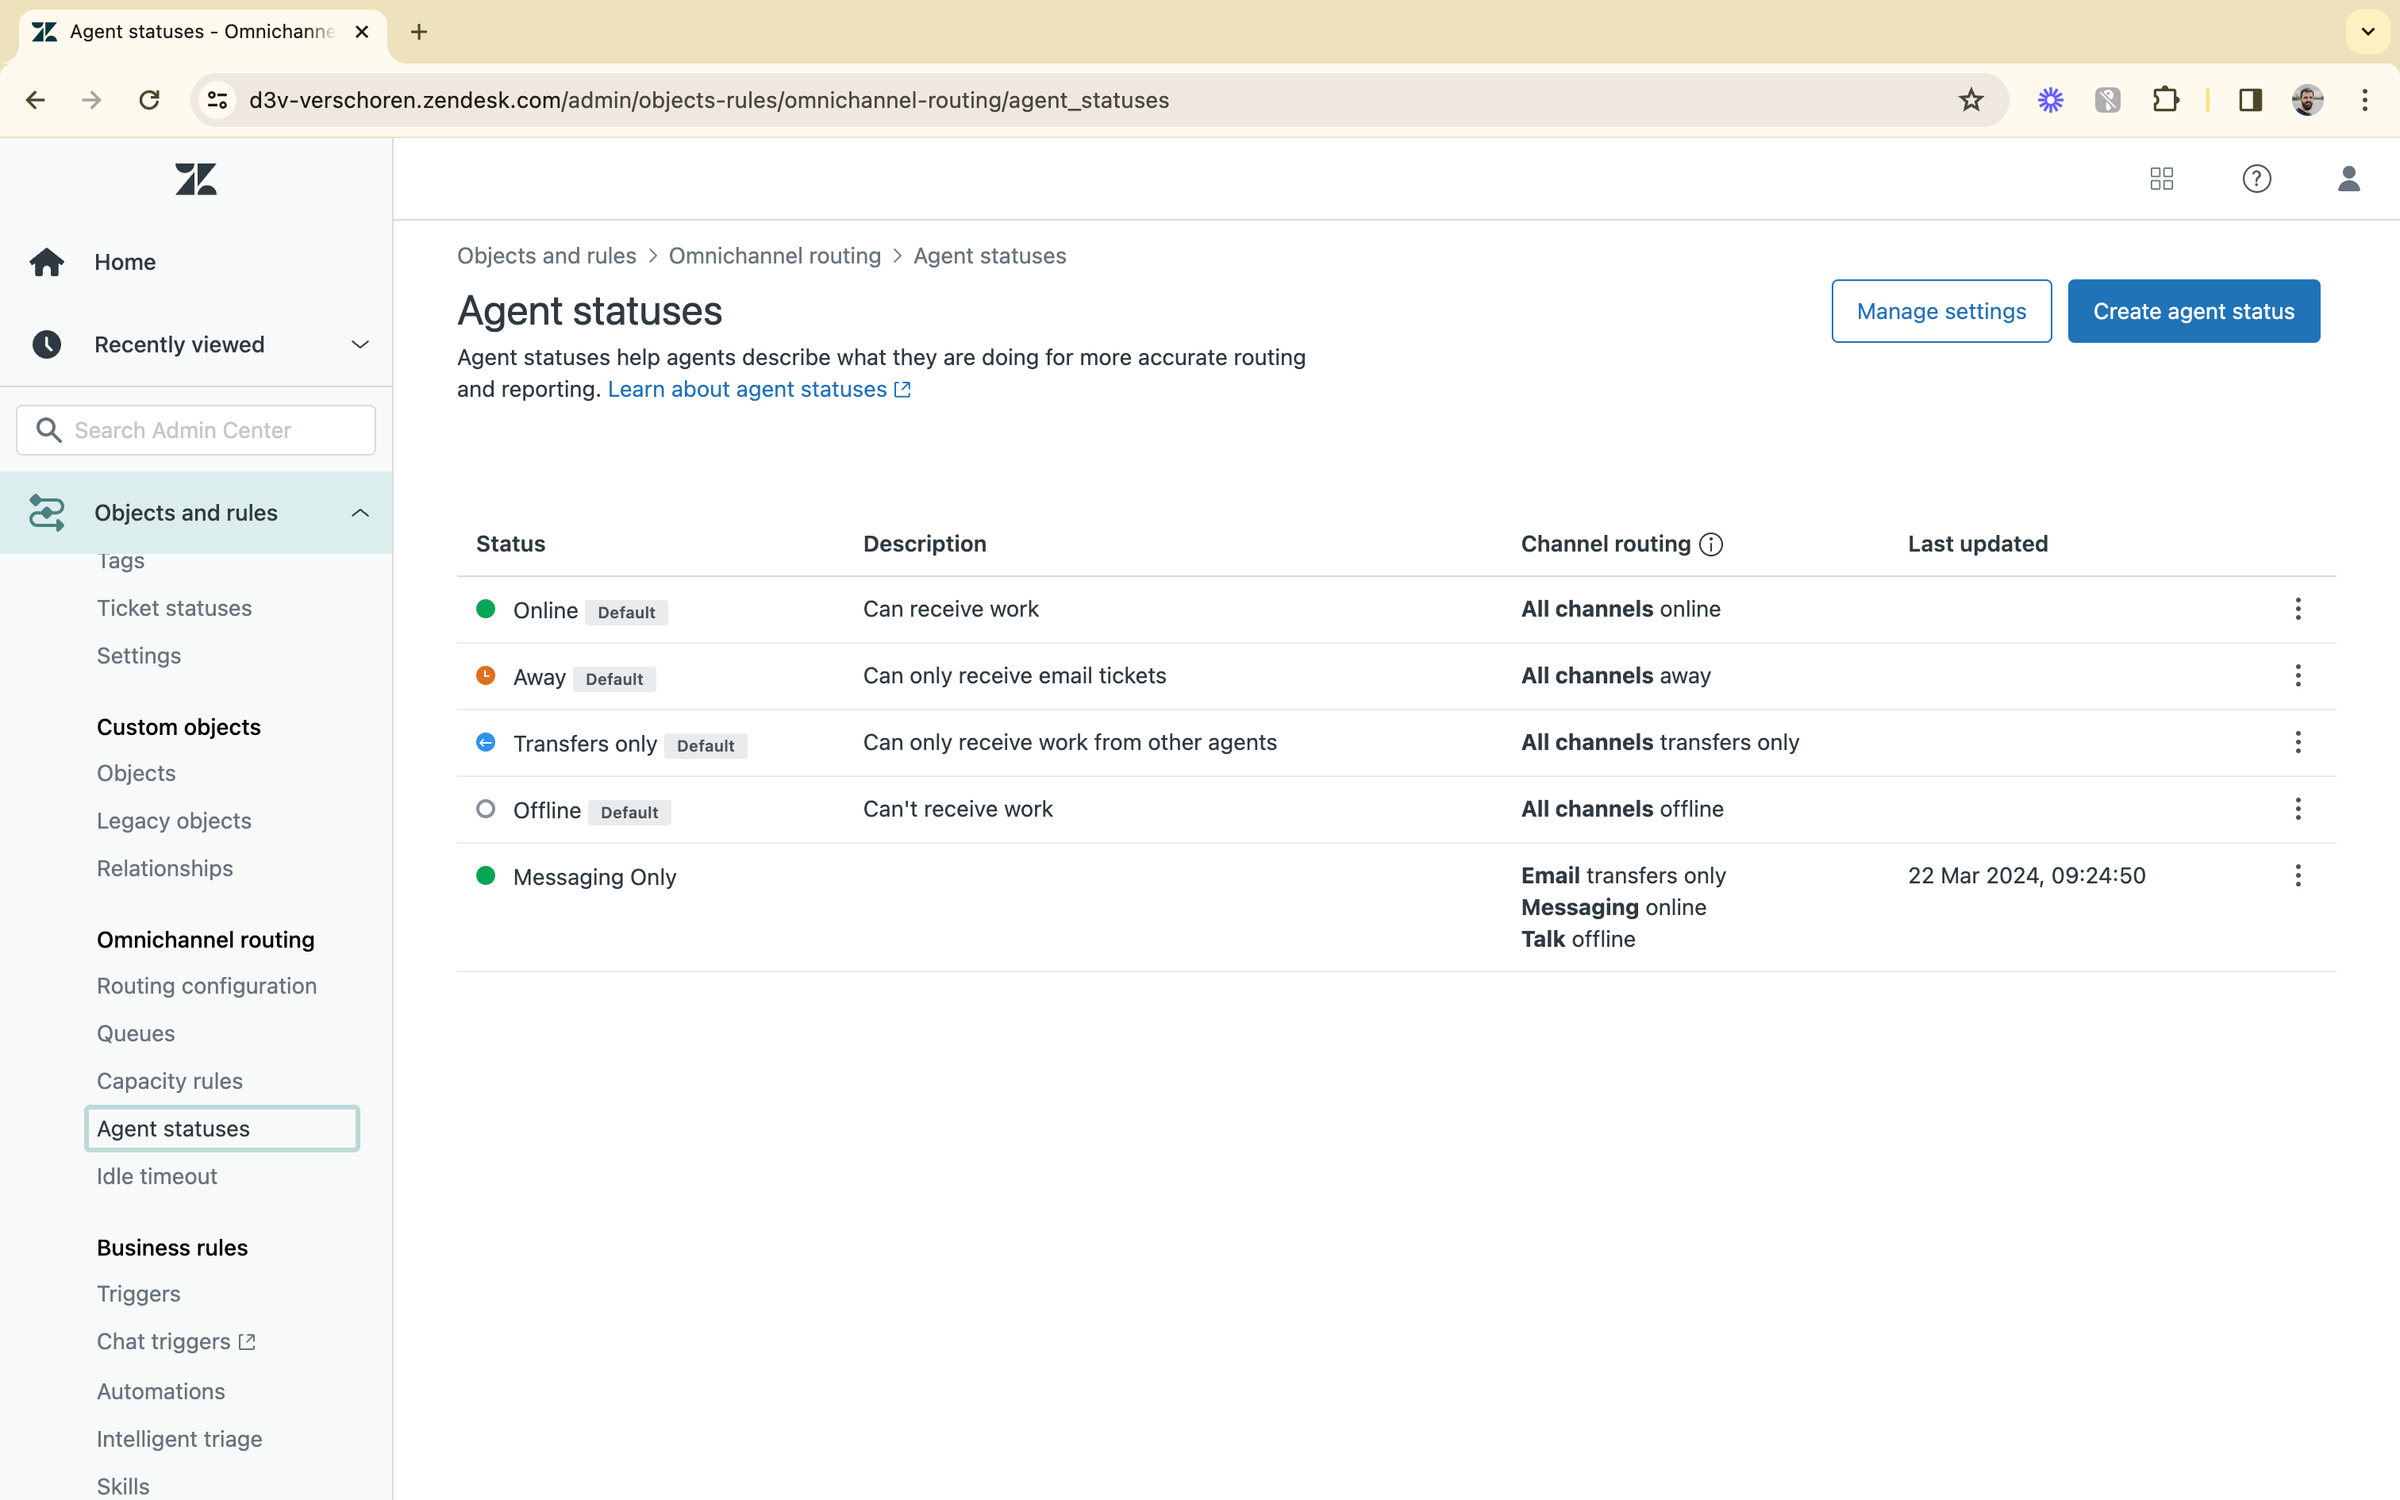Click the Objects and rules sidebar icon
The height and width of the screenshot is (1500, 2400).
[47, 512]
